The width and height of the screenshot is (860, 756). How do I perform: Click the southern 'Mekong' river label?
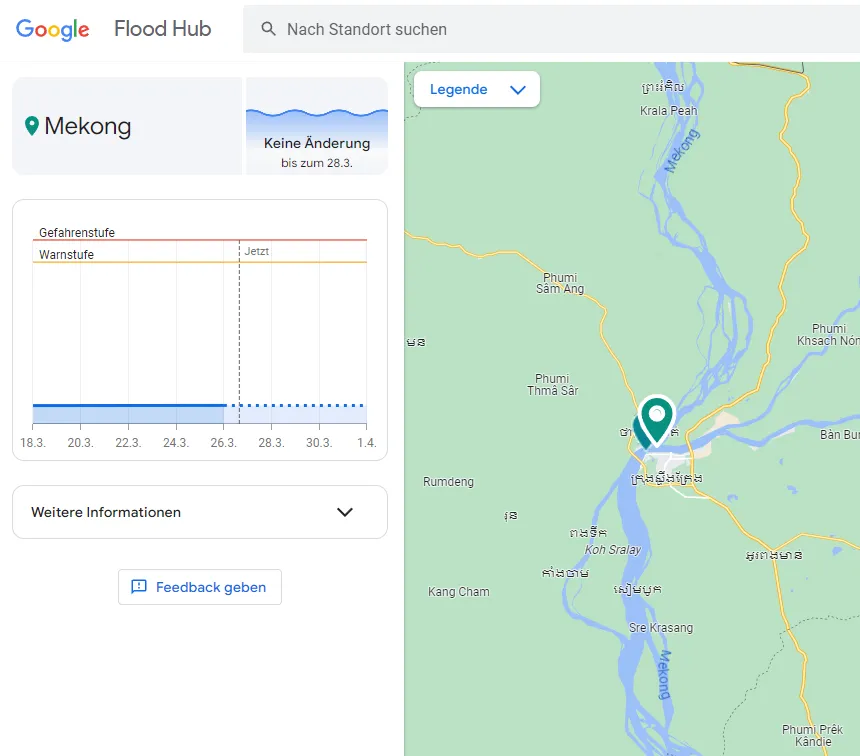pyautogui.click(x=664, y=675)
